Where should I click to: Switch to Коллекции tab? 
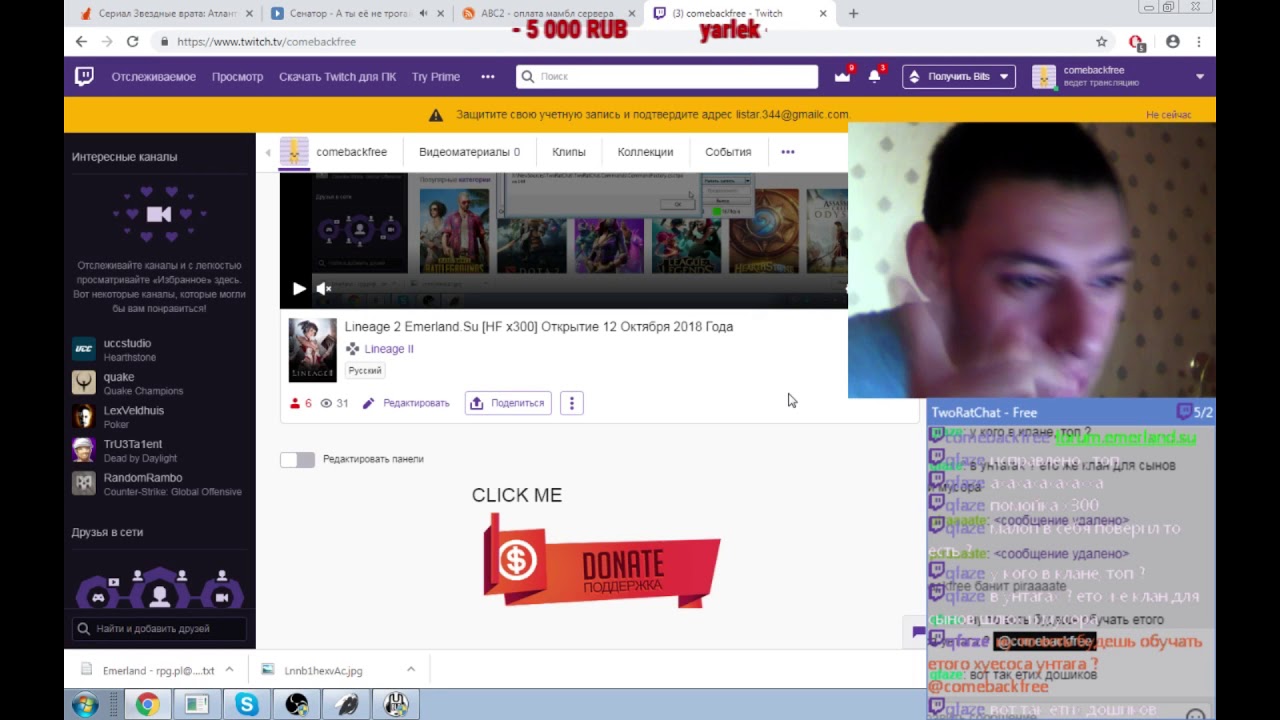point(645,152)
